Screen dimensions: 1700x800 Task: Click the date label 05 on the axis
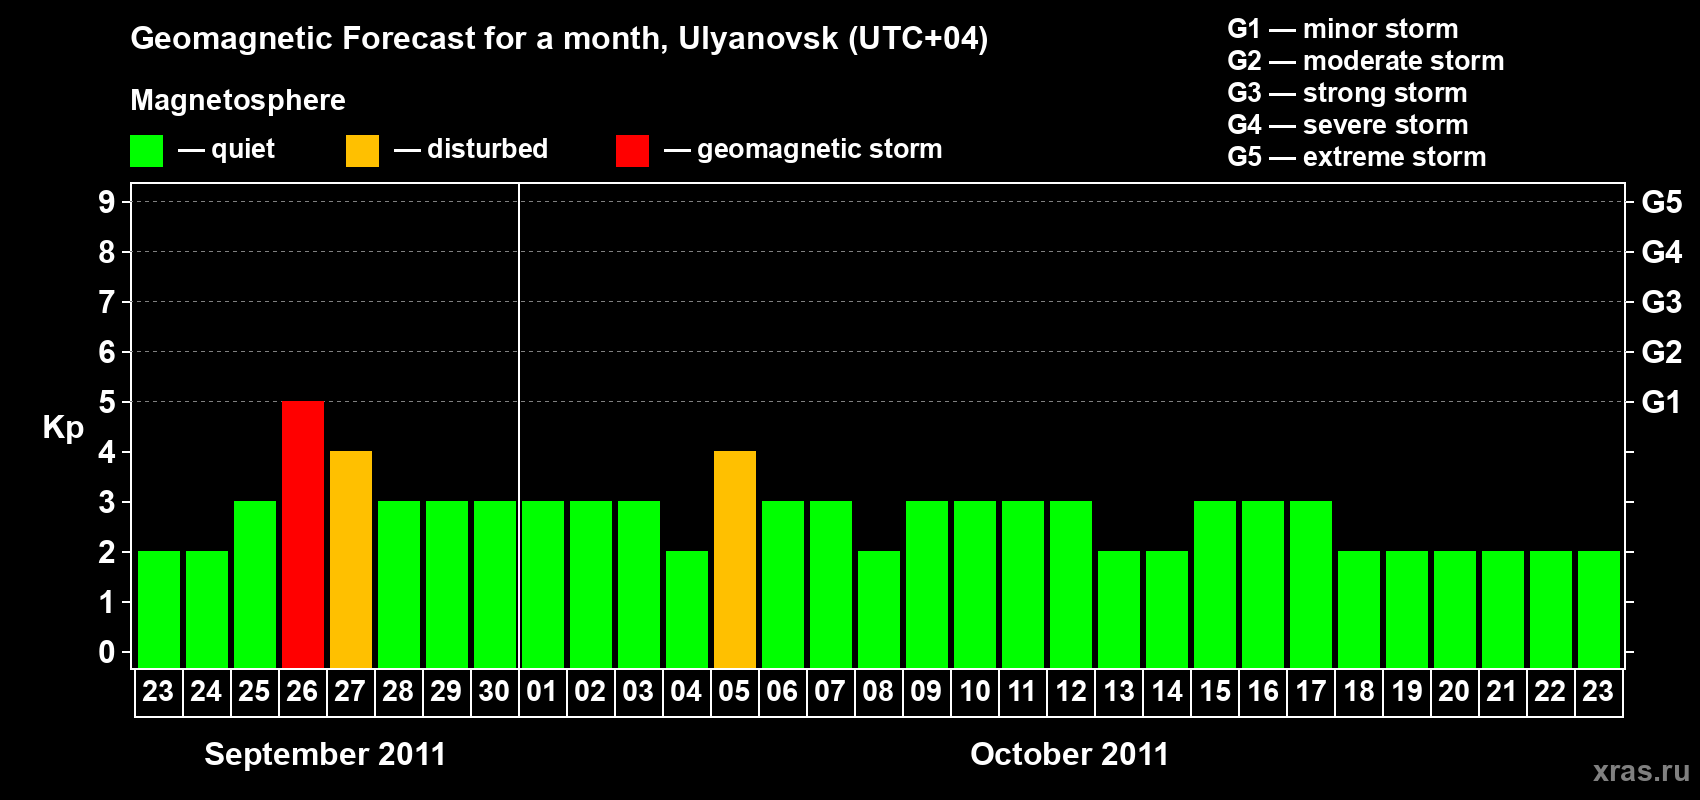[x=734, y=692]
